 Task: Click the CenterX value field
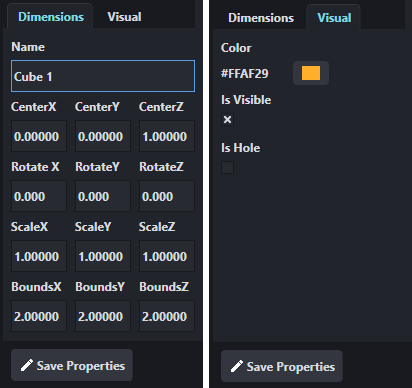tap(39, 136)
